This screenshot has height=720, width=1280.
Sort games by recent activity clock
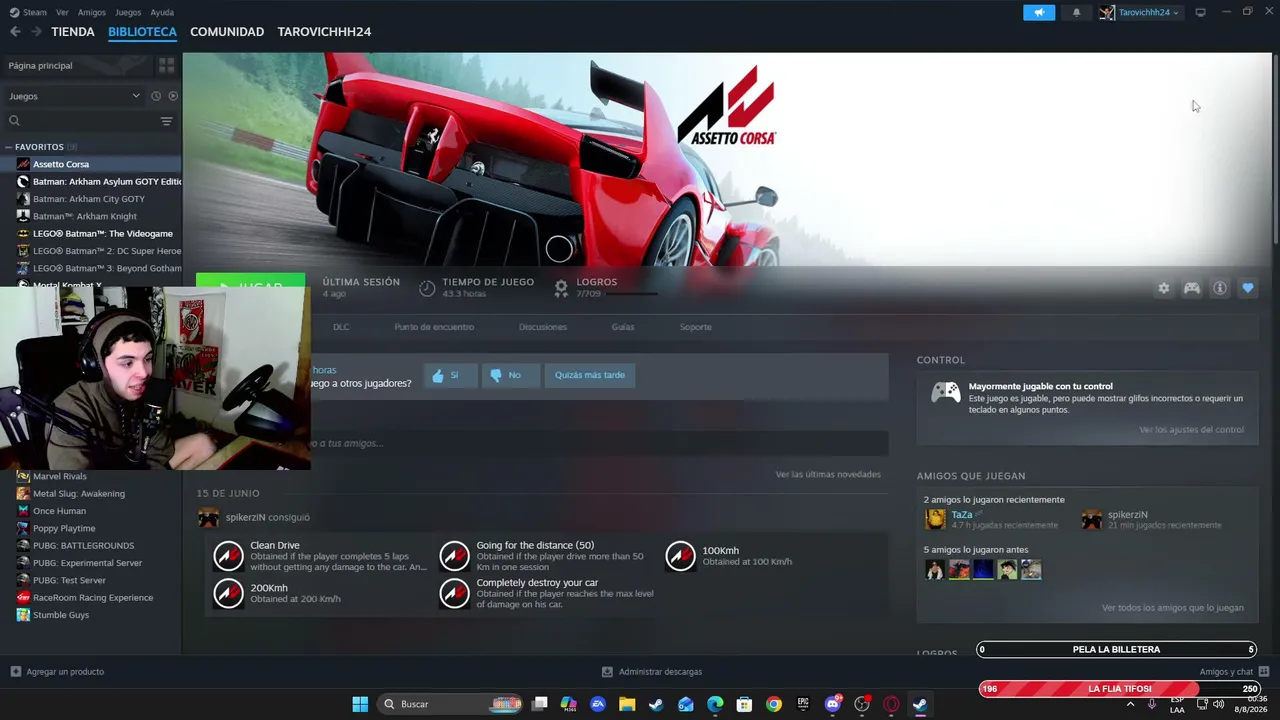pyautogui.click(x=156, y=96)
